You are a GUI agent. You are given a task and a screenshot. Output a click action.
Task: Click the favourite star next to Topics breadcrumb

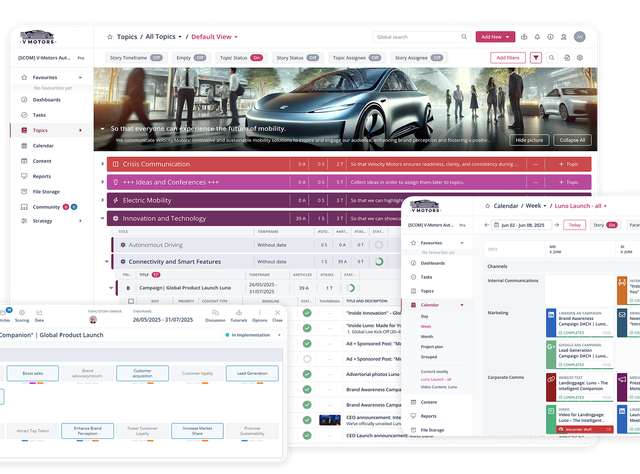click(110, 37)
